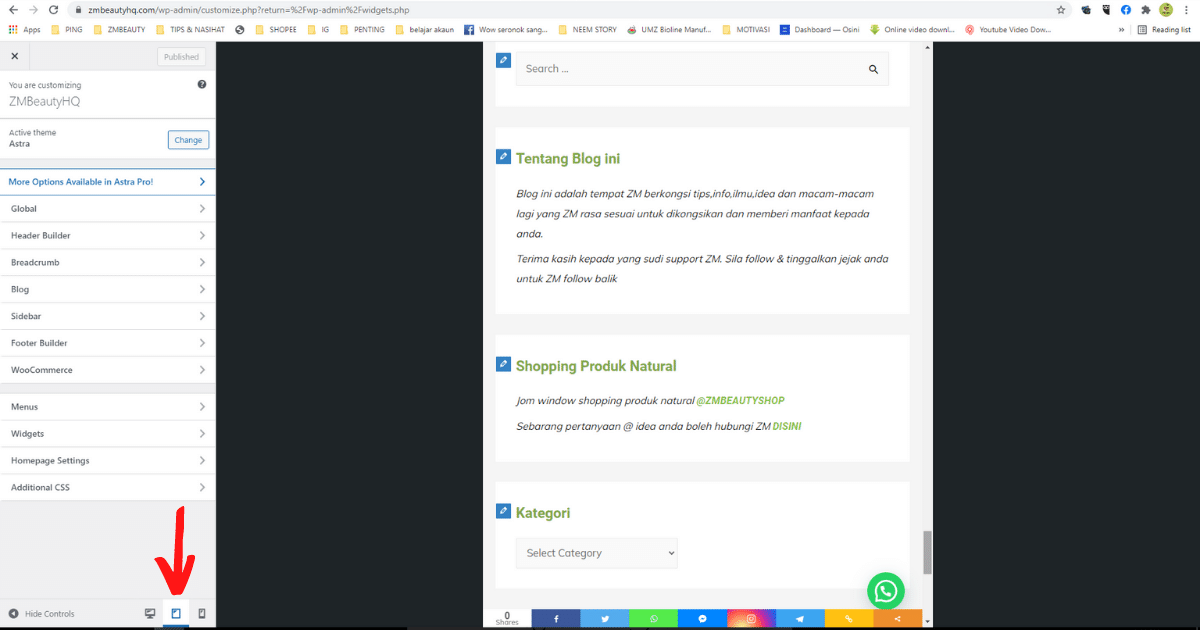Click the Change theme button

188,140
